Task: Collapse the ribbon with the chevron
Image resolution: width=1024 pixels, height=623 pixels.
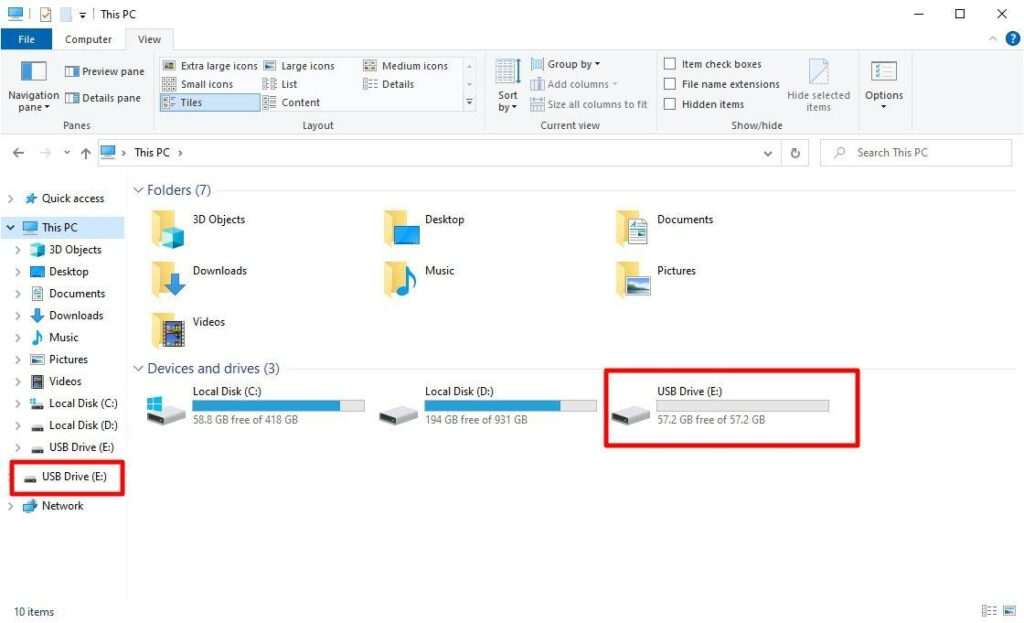Action: click(x=993, y=39)
